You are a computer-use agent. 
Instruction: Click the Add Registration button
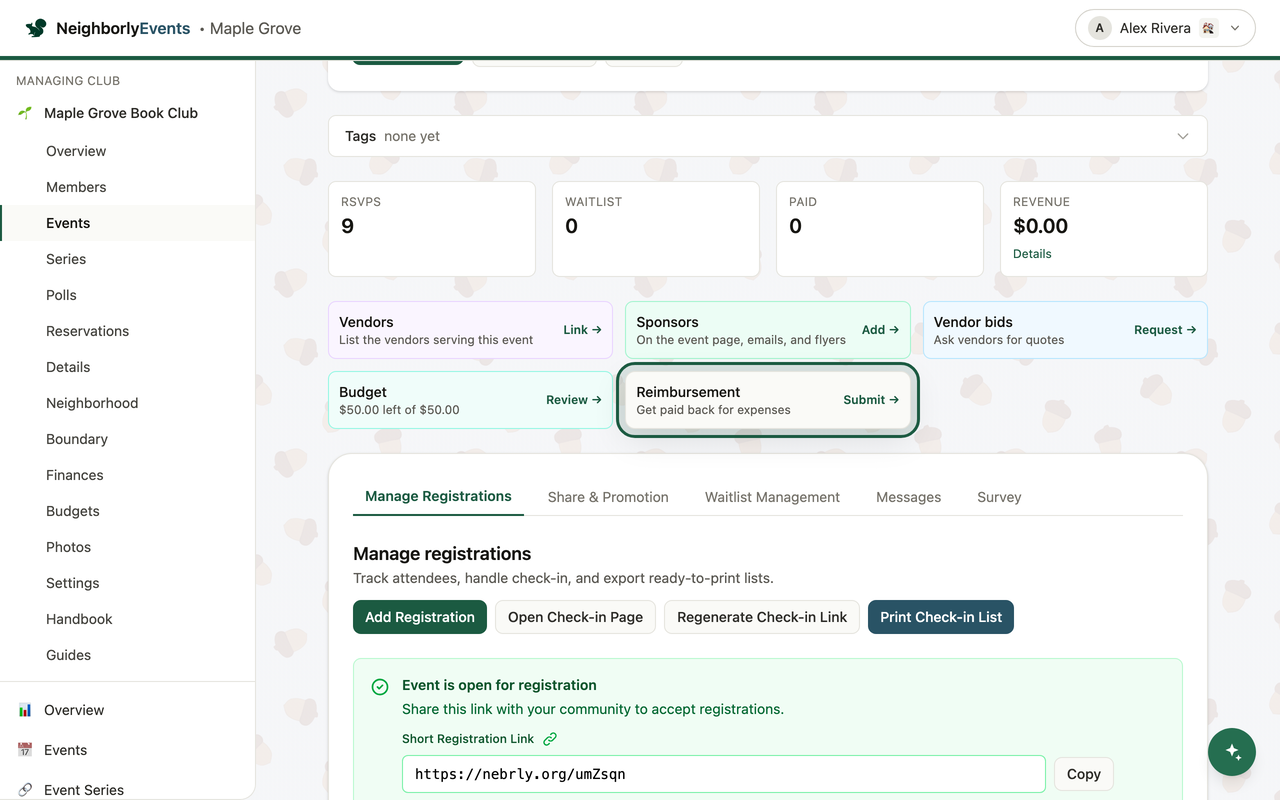420,617
